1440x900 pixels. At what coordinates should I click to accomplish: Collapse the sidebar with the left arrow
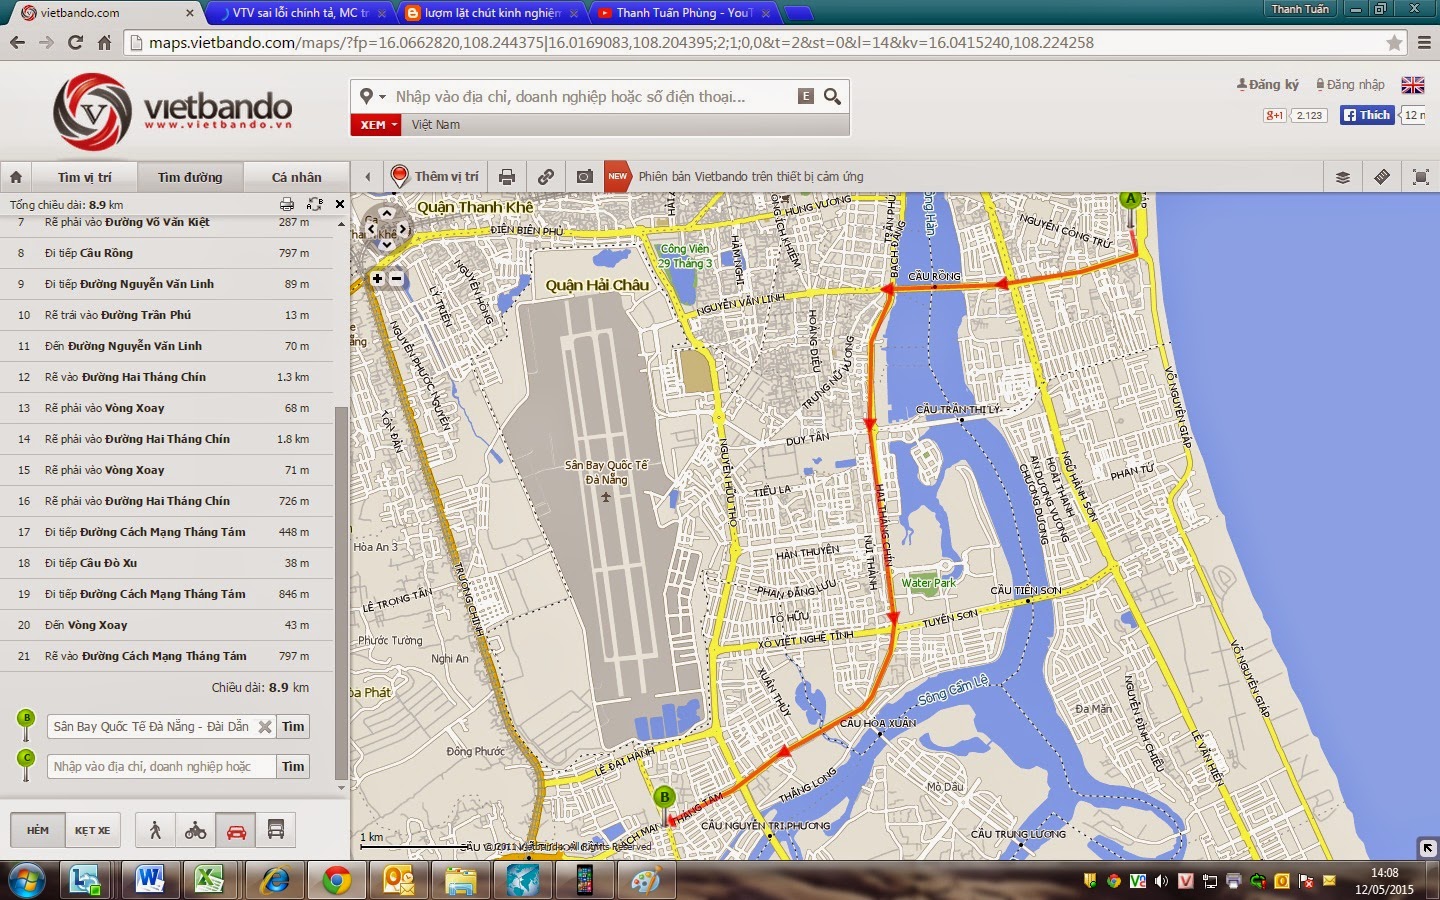click(368, 177)
